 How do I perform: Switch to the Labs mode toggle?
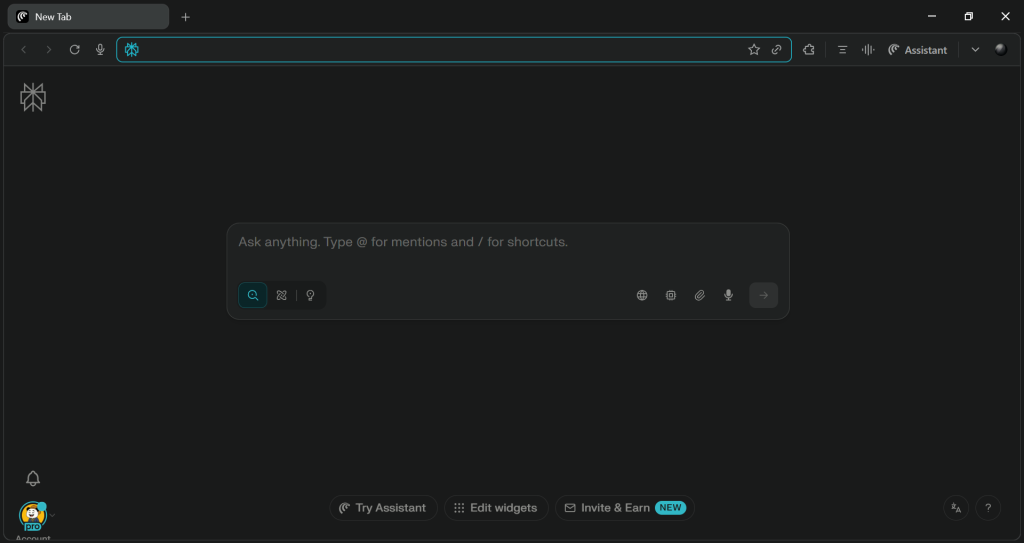(x=282, y=295)
